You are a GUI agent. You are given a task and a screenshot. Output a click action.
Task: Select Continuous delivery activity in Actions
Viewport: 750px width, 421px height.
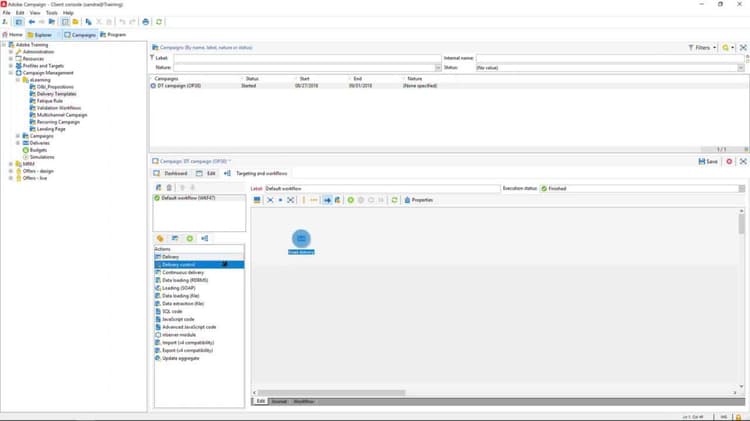tap(199, 273)
